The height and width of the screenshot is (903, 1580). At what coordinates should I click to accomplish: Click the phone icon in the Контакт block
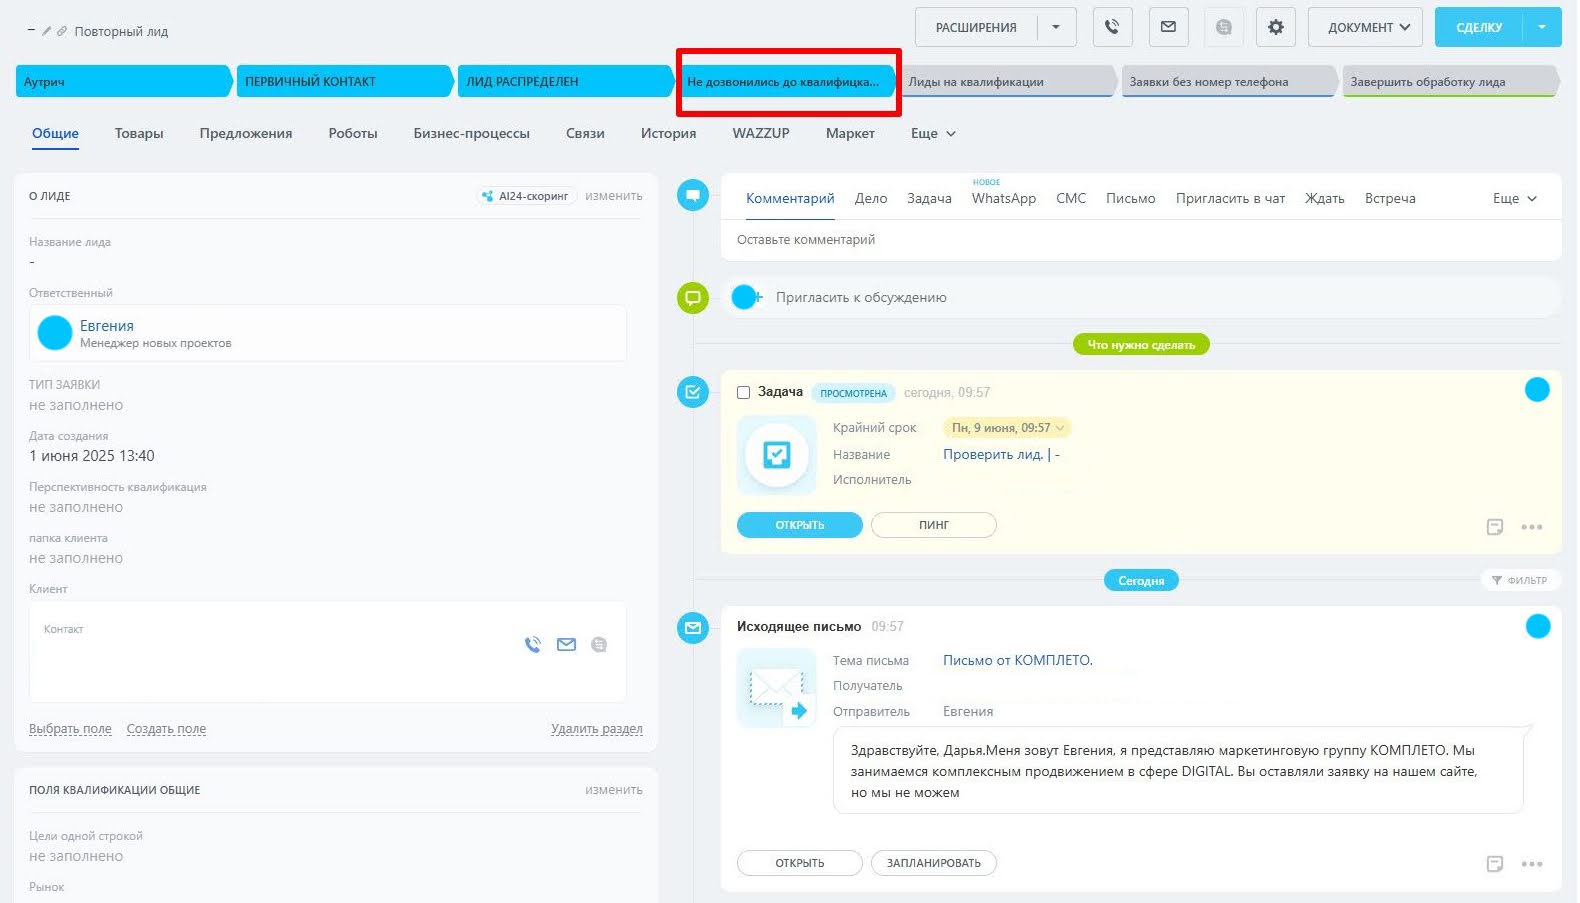tap(533, 645)
